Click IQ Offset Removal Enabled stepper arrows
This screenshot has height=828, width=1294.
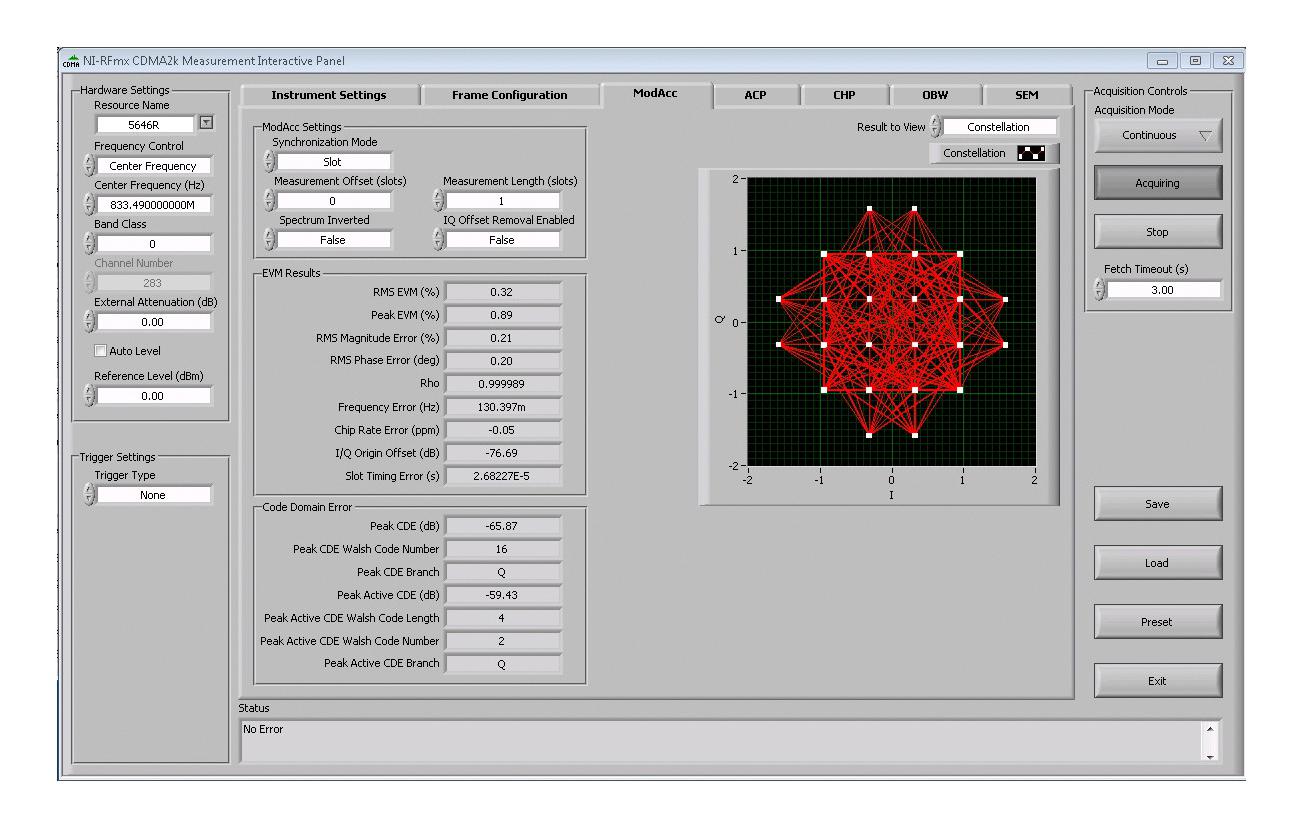[x=438, y=240]
